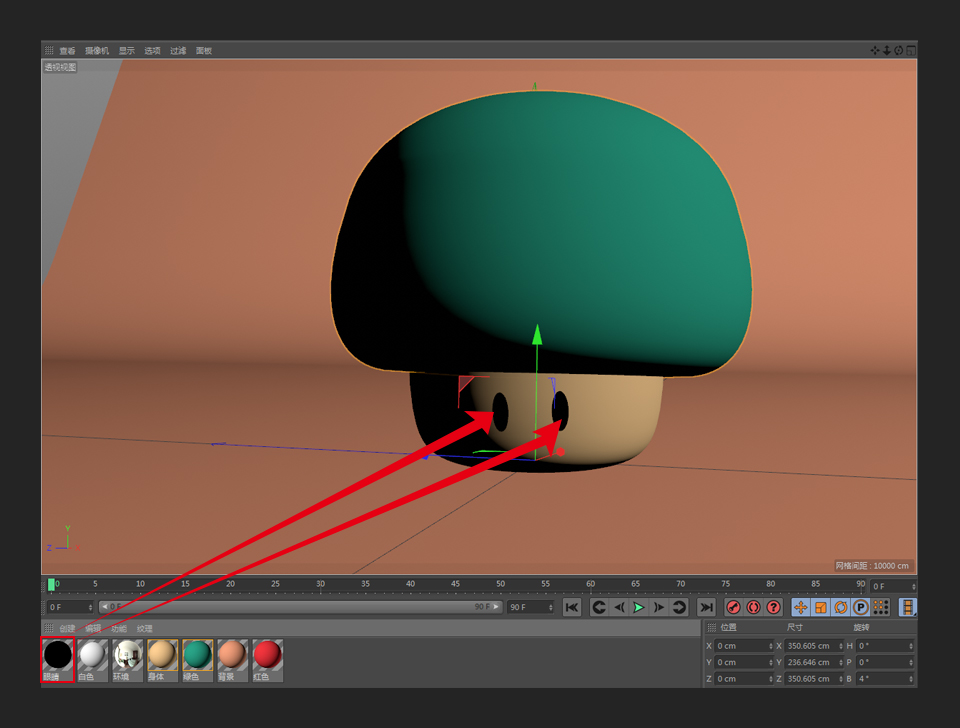Jump to the start of the animation

click(572, 607)
